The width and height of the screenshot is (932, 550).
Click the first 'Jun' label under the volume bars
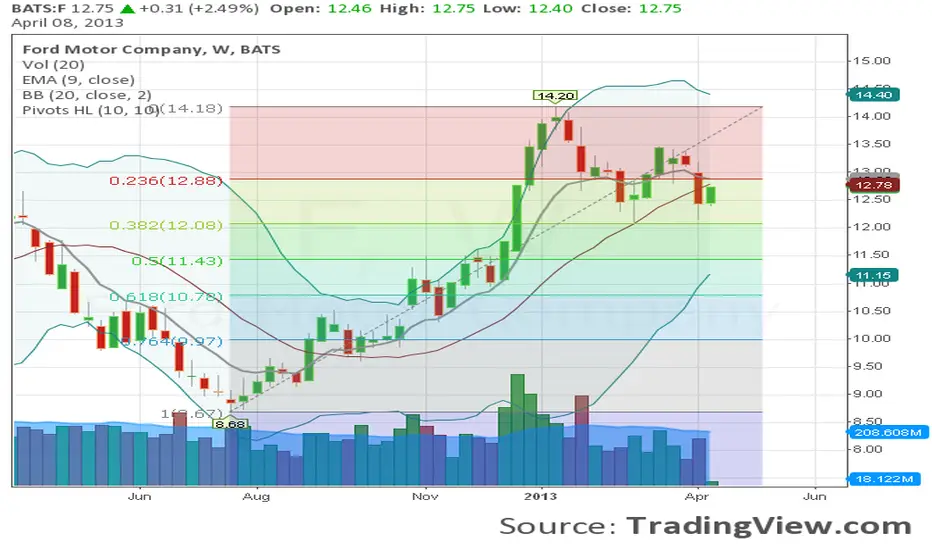coord(139,496)
